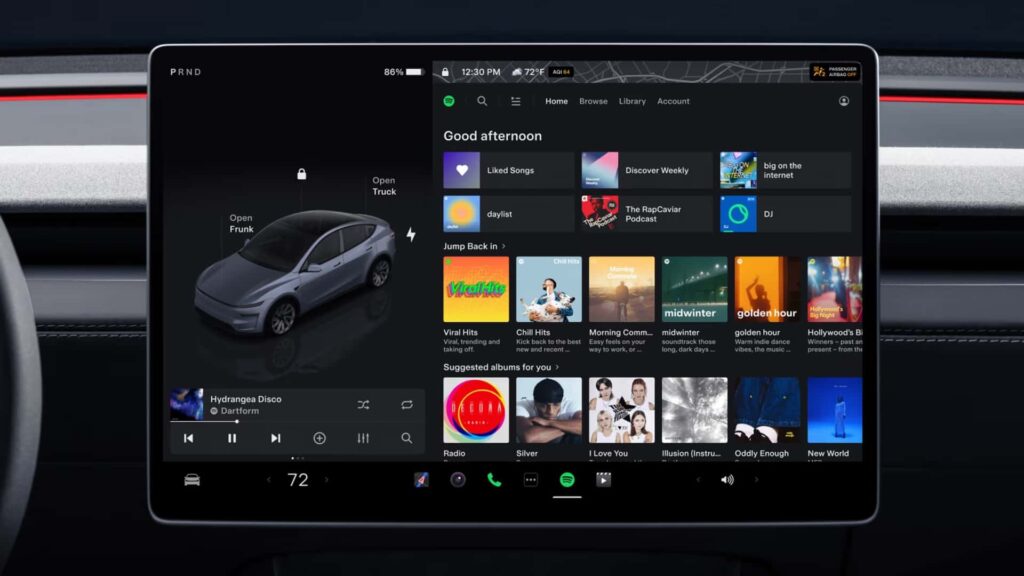
Task: Tap the charging lightning bolt icon
Action: tap(411, 234)
